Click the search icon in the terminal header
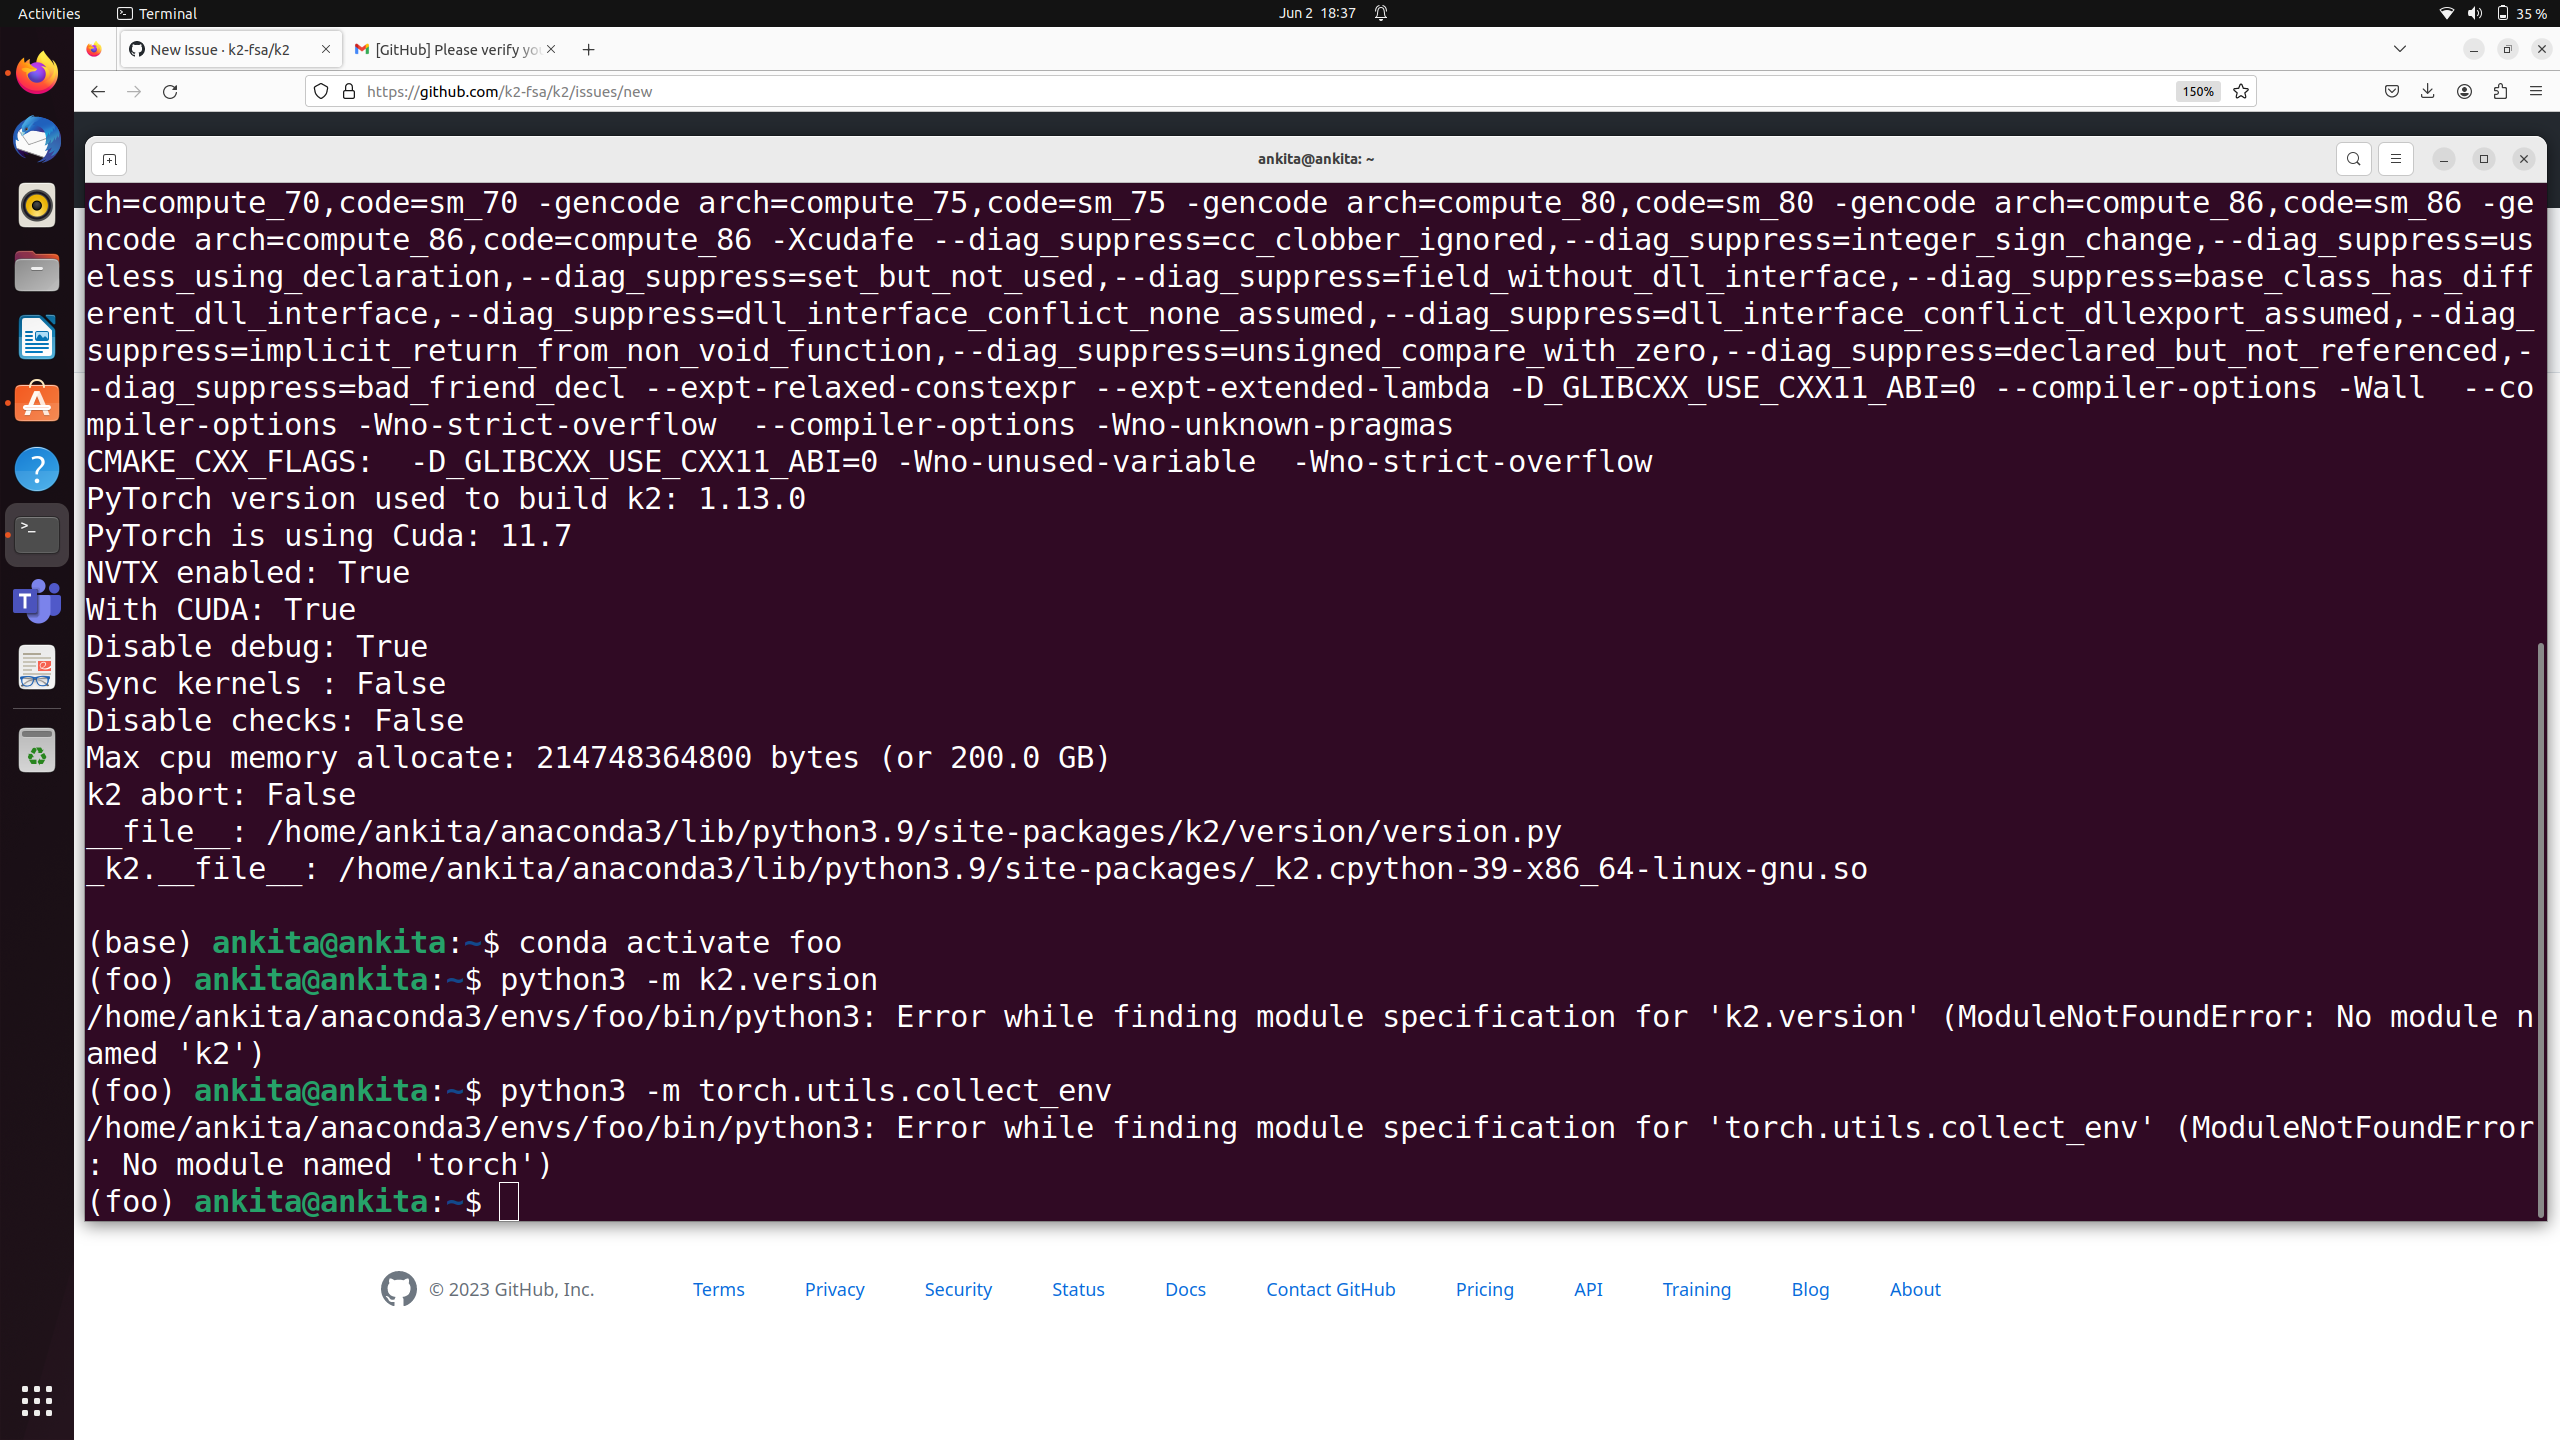The image size is (2560, 1440). coord(2354,159)
